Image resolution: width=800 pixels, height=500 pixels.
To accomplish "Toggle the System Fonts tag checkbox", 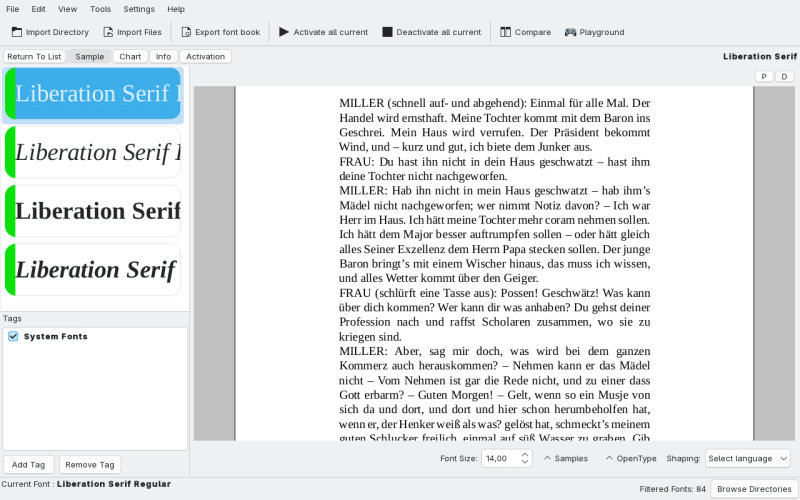I will pyautogui.click(x=13, y=336).
